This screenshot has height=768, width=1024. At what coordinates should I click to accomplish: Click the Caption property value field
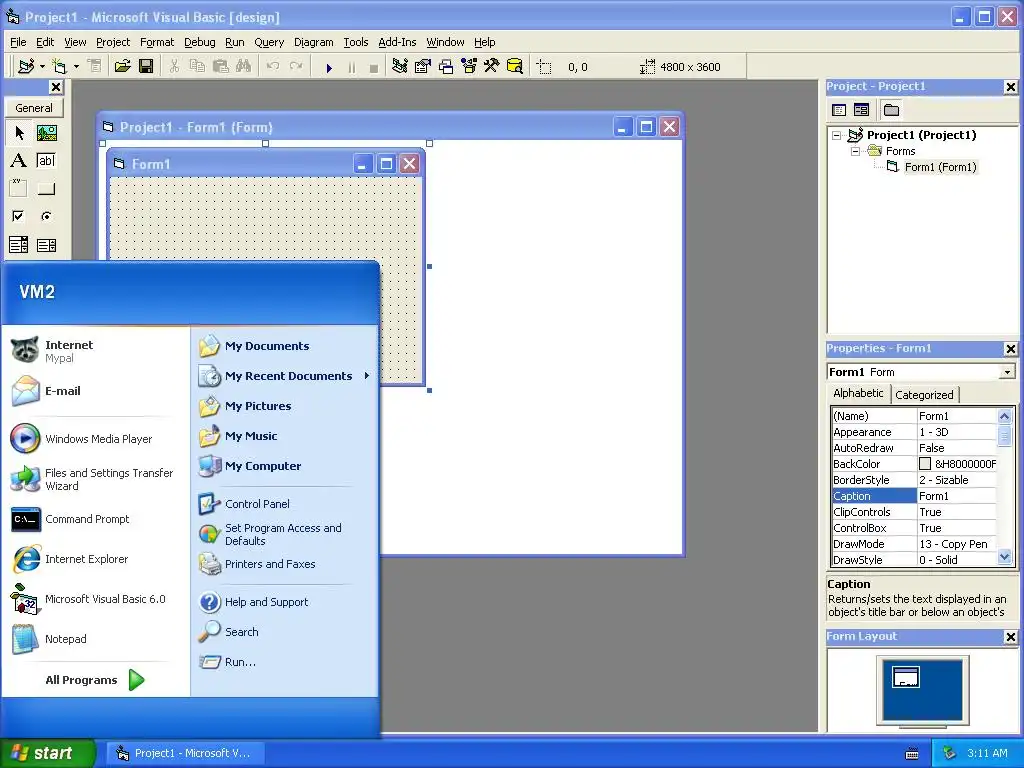tap(957, 496)
